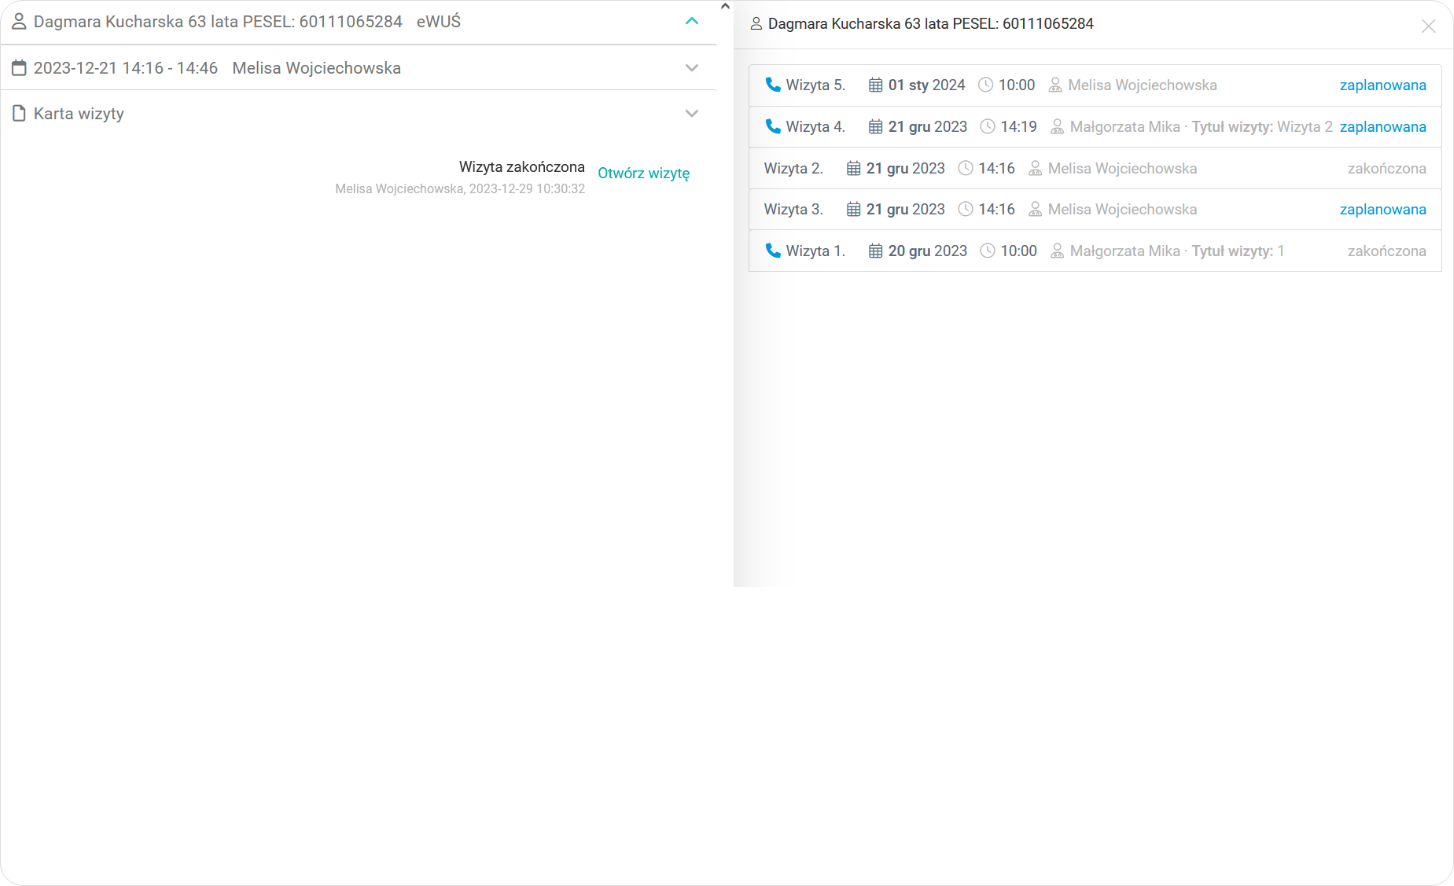Open the visit via Otwórz wizytę
The height and width of the screenshot is (886, 1454).
click(643, 173)
